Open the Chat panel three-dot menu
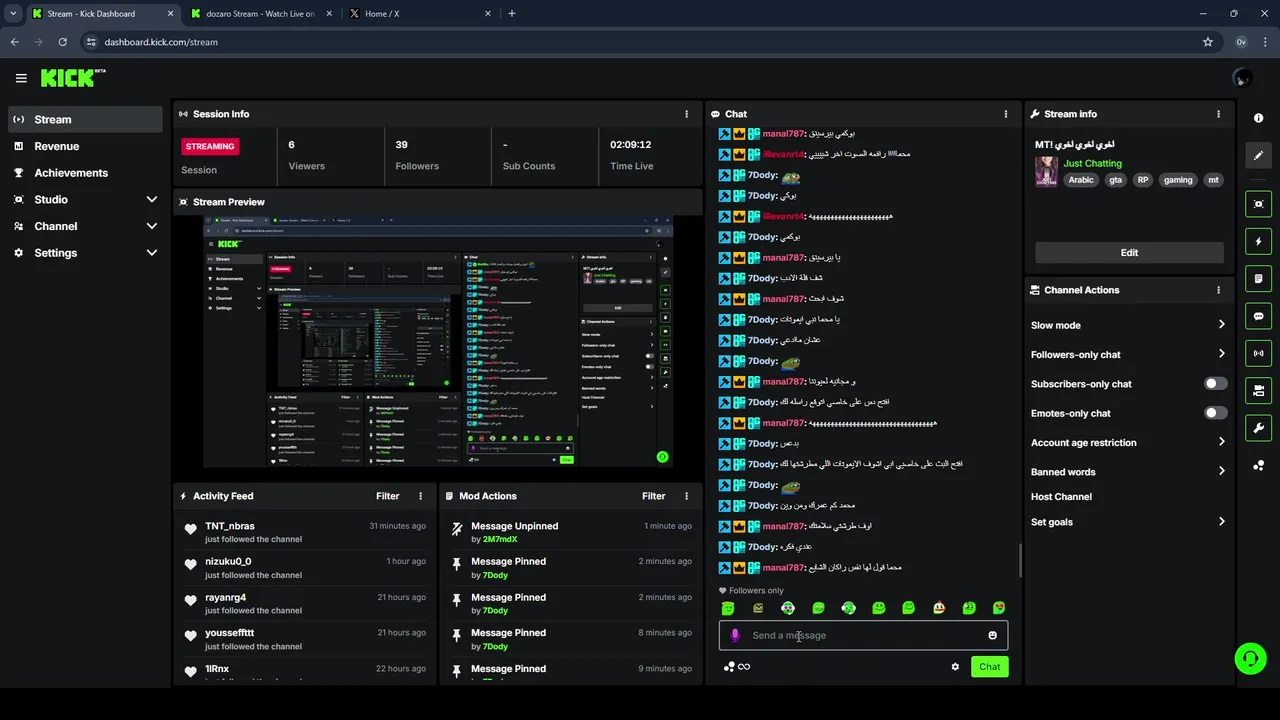The width and height of the screenshot is (1280, 720). coord(1006,114)
